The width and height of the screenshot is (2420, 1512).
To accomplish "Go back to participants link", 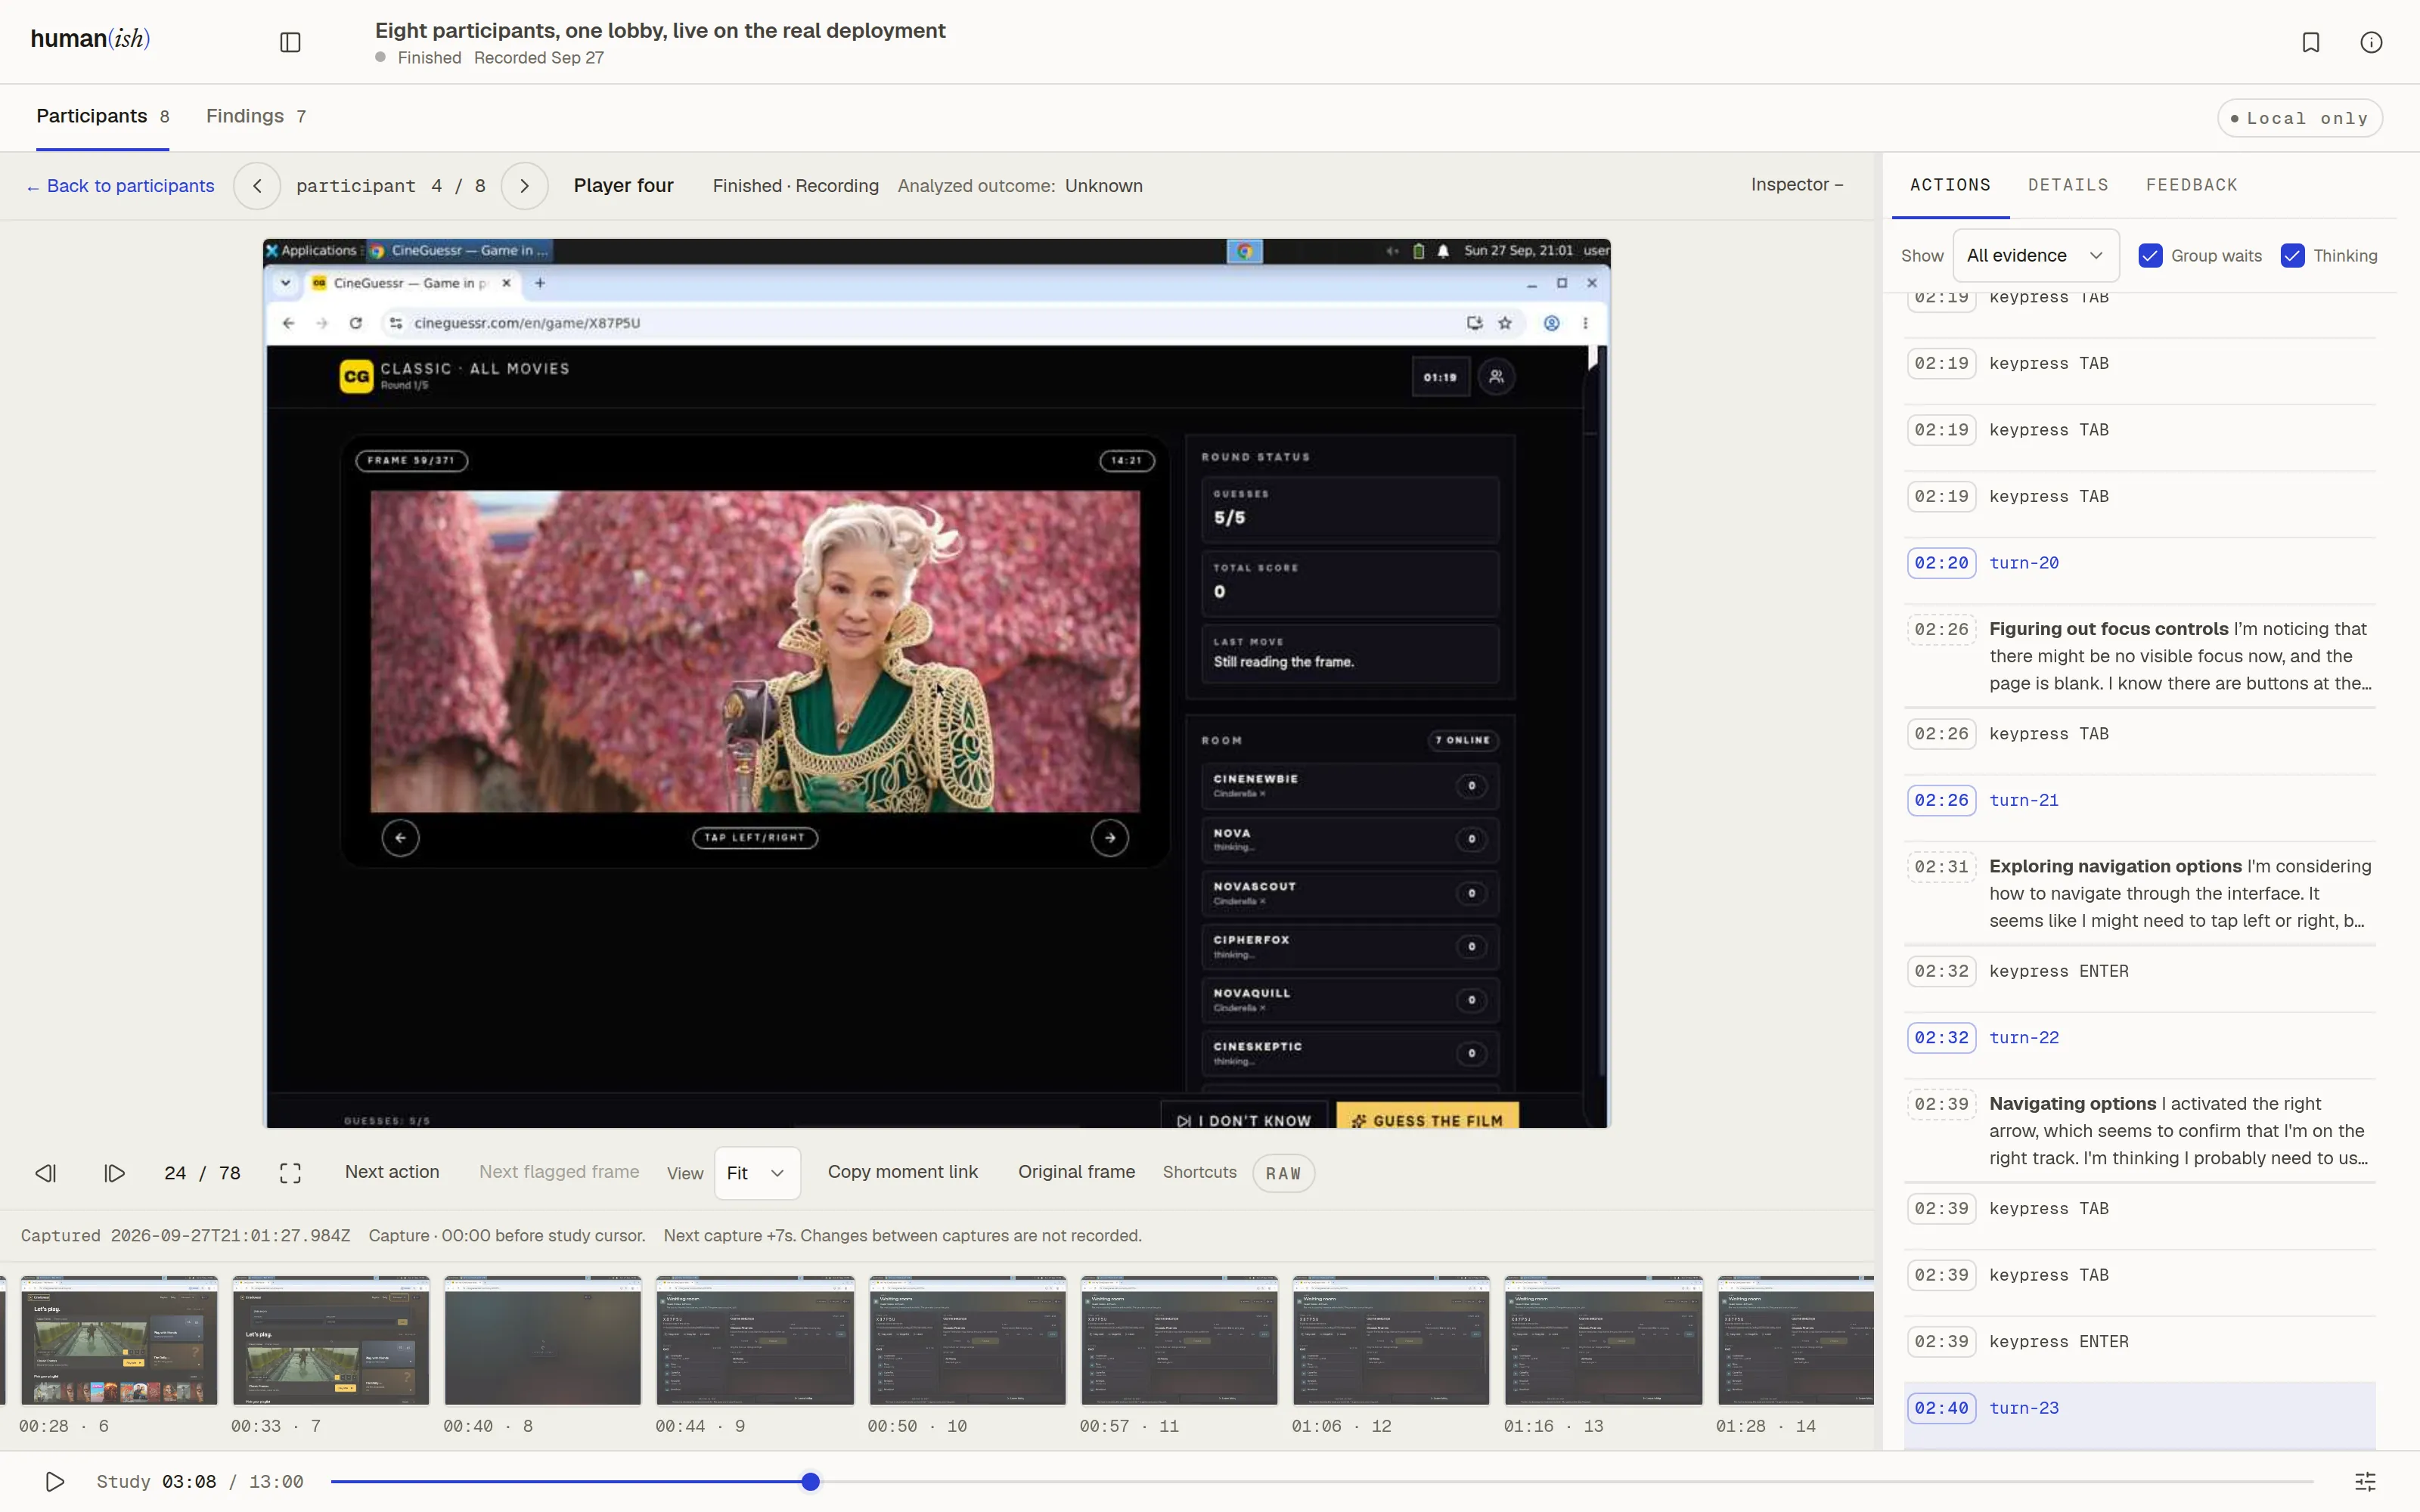I will click(121, 186).
